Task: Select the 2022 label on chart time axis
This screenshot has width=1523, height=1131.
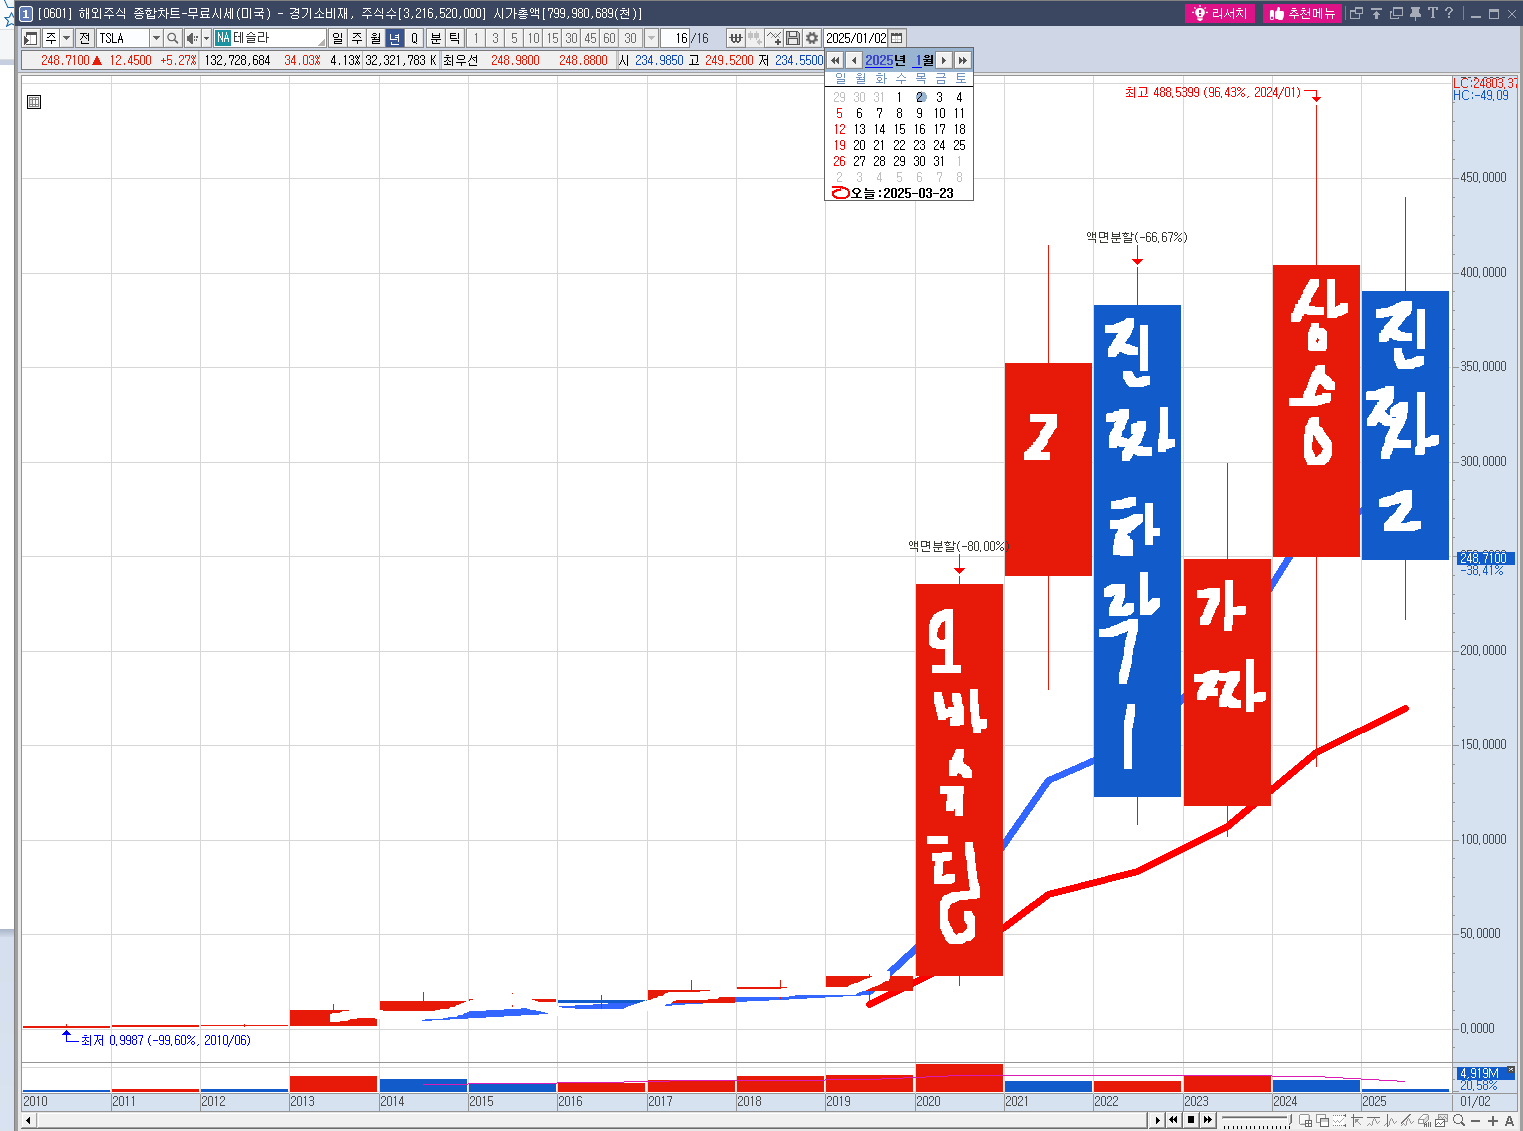Action: (1106, 1101)
